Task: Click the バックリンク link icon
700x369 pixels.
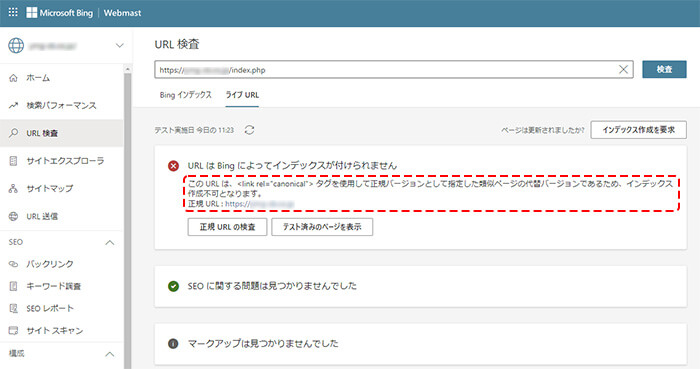Action: [x=13, y=264]
